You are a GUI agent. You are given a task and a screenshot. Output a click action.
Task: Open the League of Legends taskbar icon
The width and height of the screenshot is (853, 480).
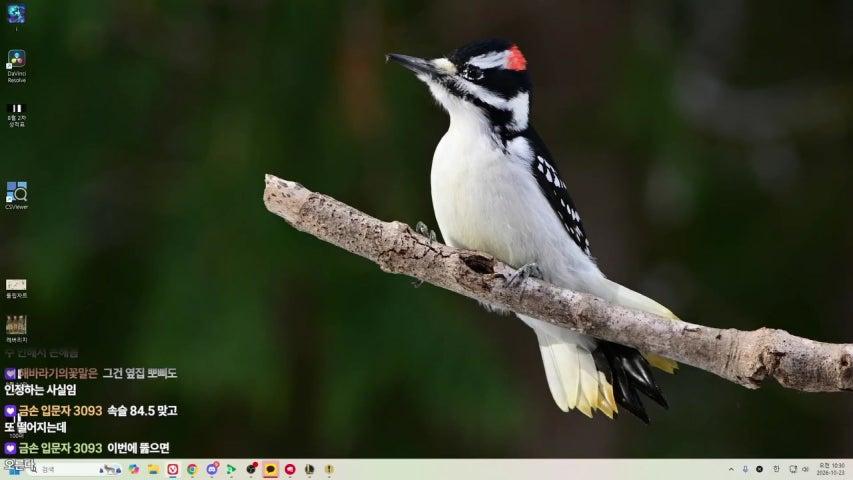[x=310, y=469]
